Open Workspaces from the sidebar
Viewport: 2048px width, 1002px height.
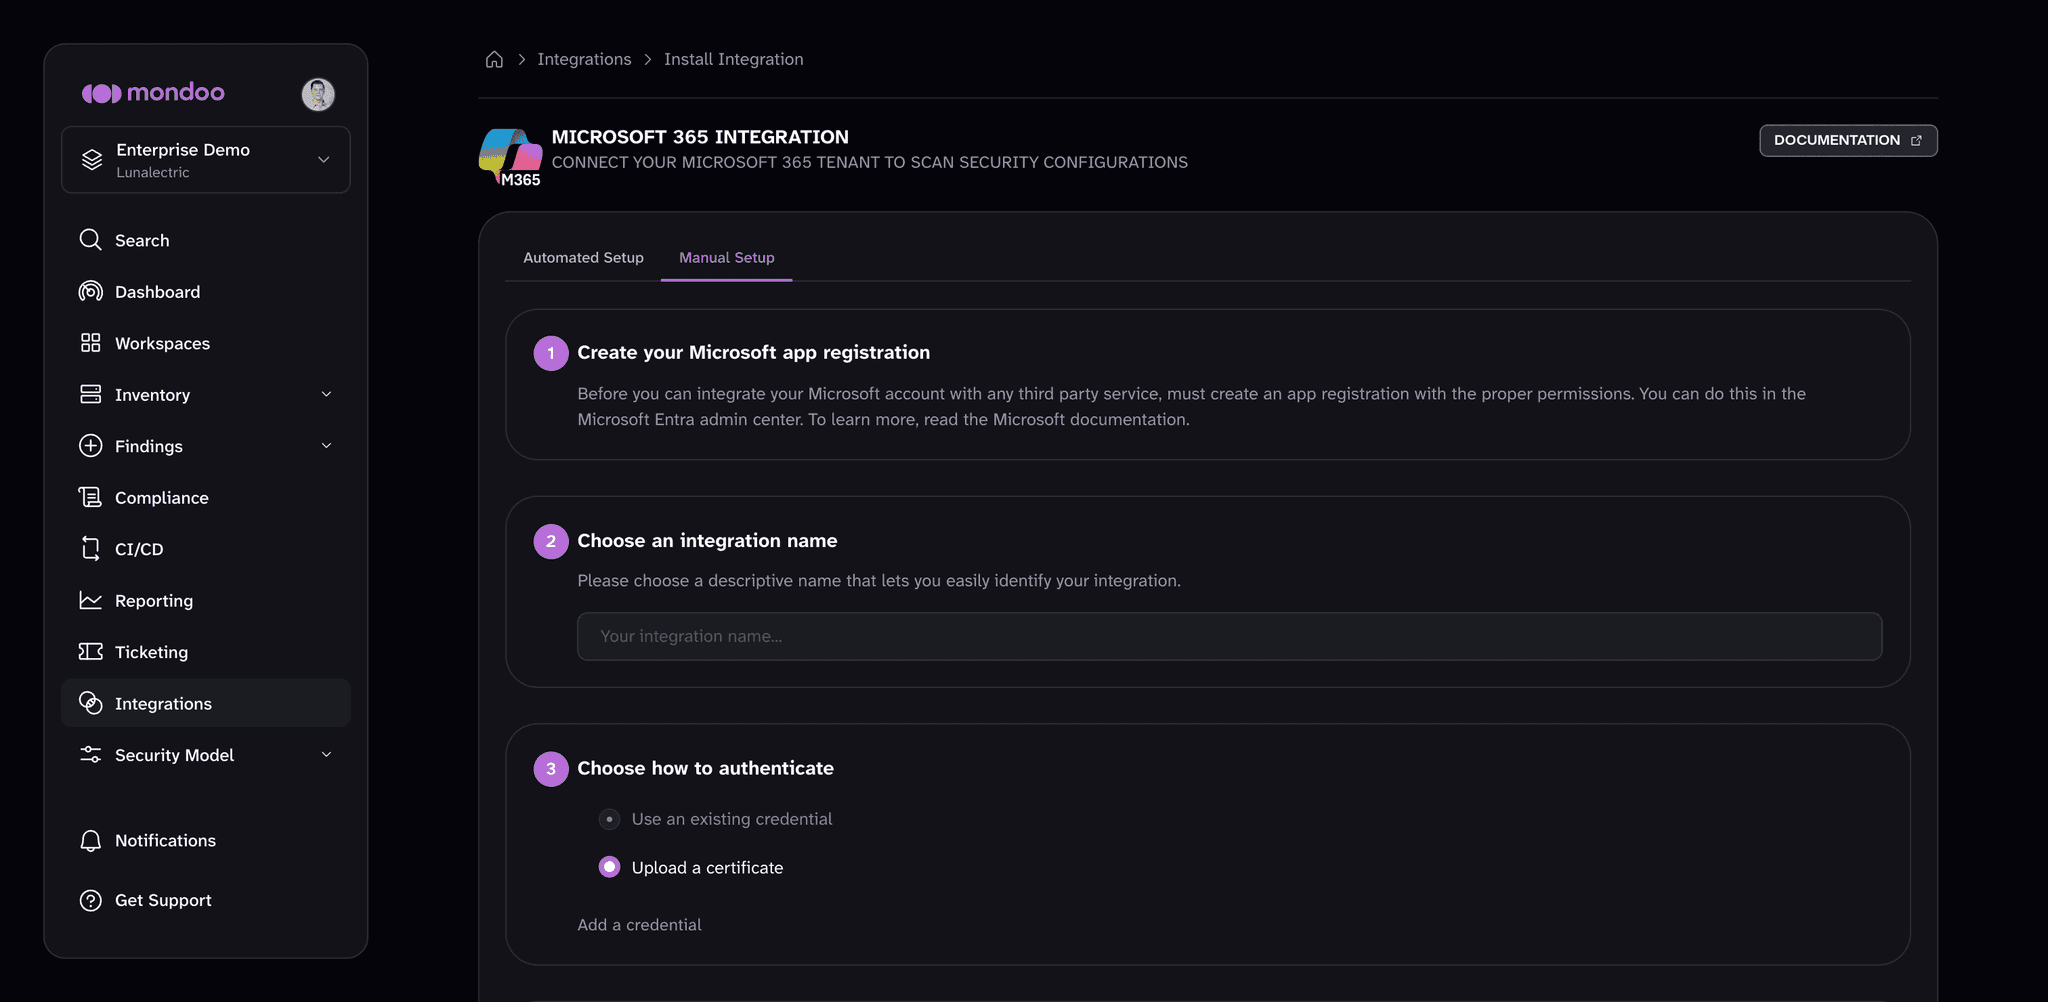click(x=206, y=343)
